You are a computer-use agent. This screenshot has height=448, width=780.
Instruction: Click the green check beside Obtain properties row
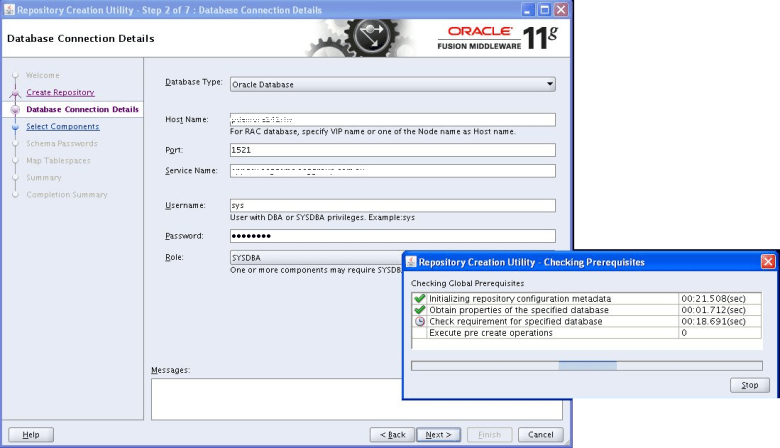coord(419,310)
